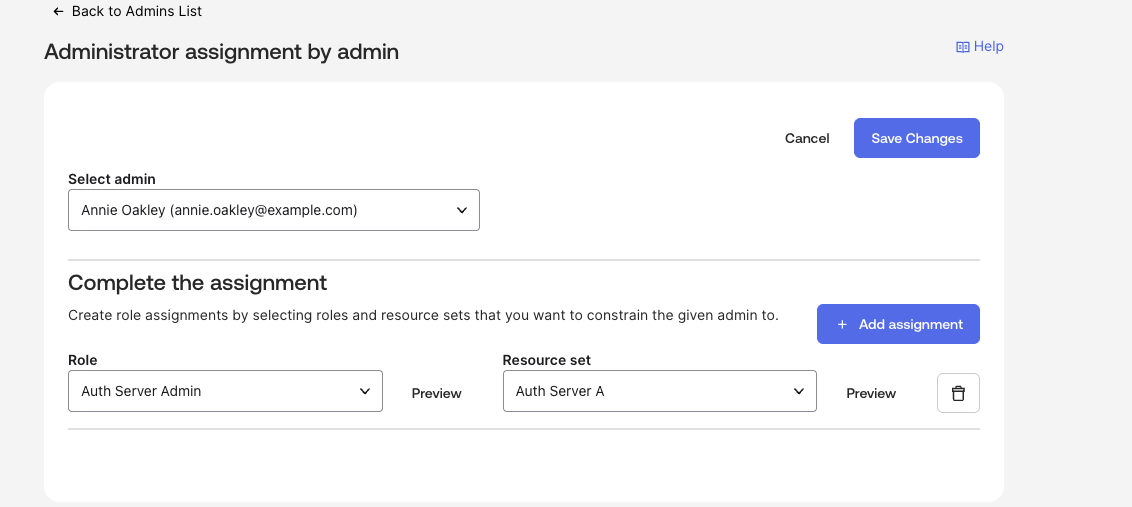
Task: Click the 'Select admin' label
Action: 112,179
